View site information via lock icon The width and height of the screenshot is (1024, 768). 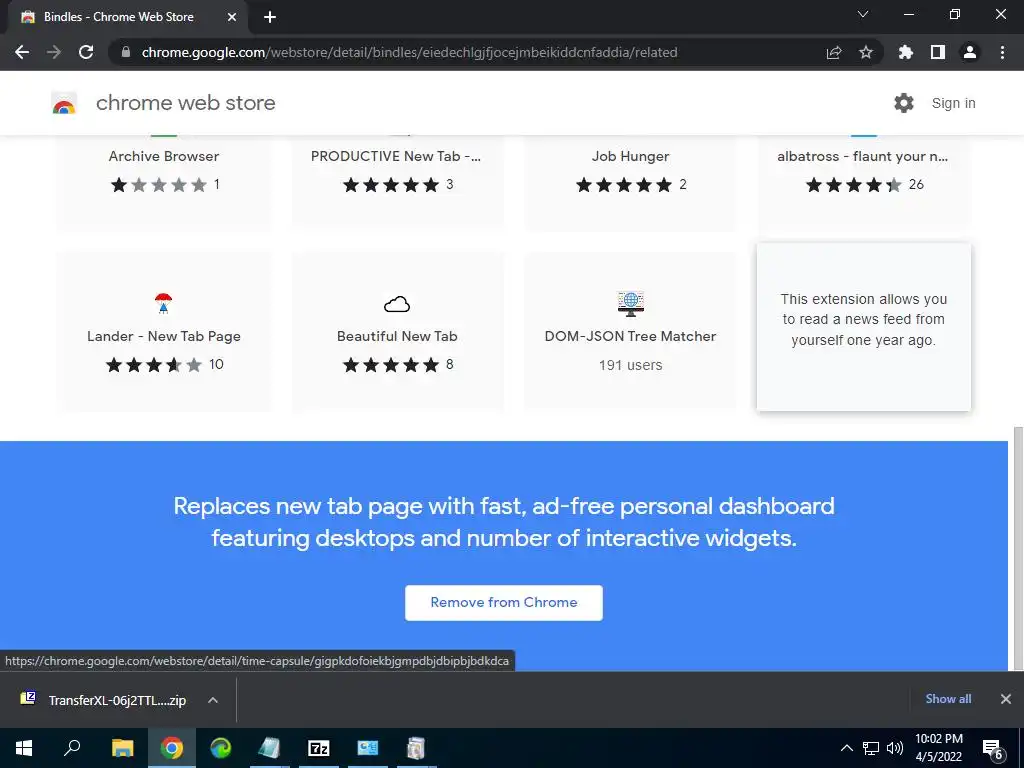click(126, 52)
